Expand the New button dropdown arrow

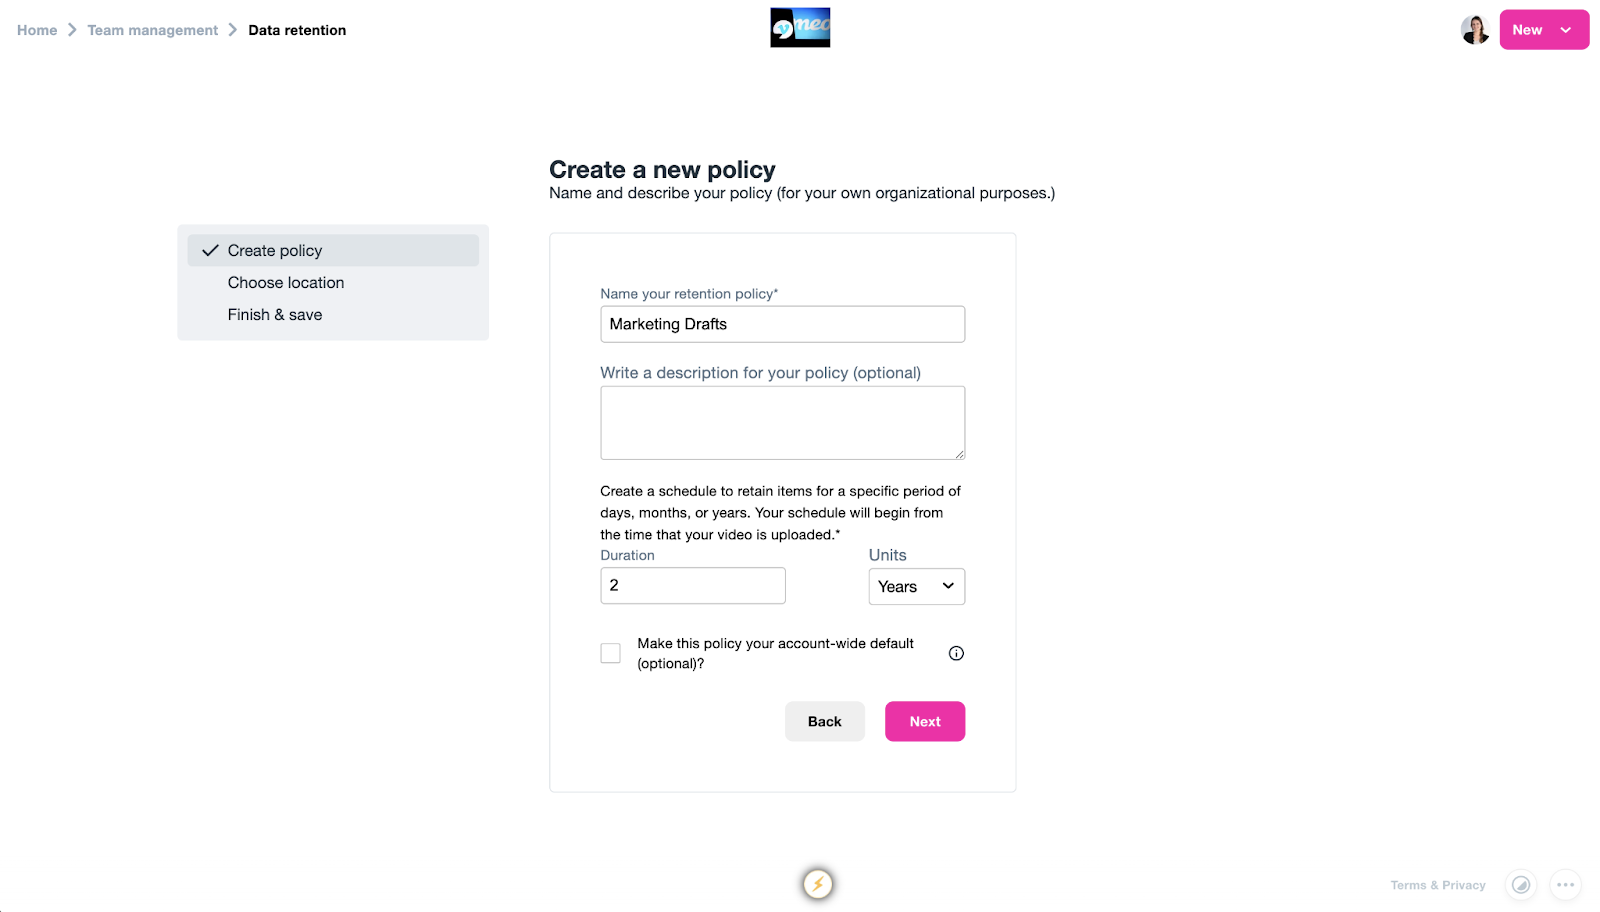coord(1566,30)
